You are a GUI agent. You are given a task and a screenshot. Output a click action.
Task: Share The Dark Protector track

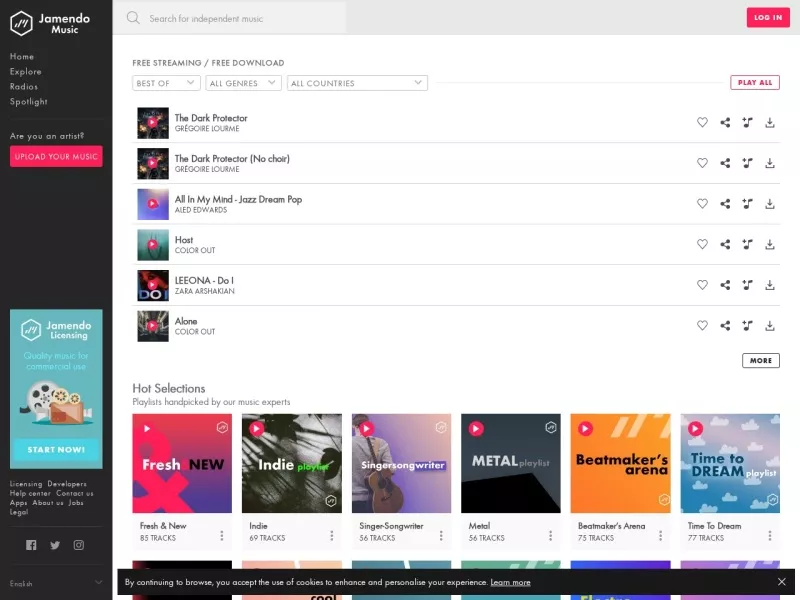point(725,122)
